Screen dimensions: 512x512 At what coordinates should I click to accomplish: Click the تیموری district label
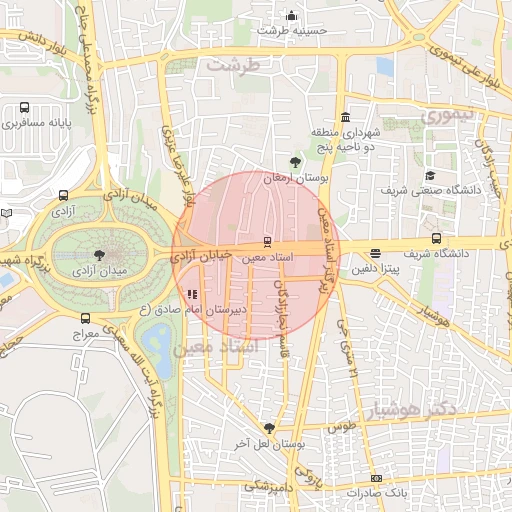click(x=447, y=116)
